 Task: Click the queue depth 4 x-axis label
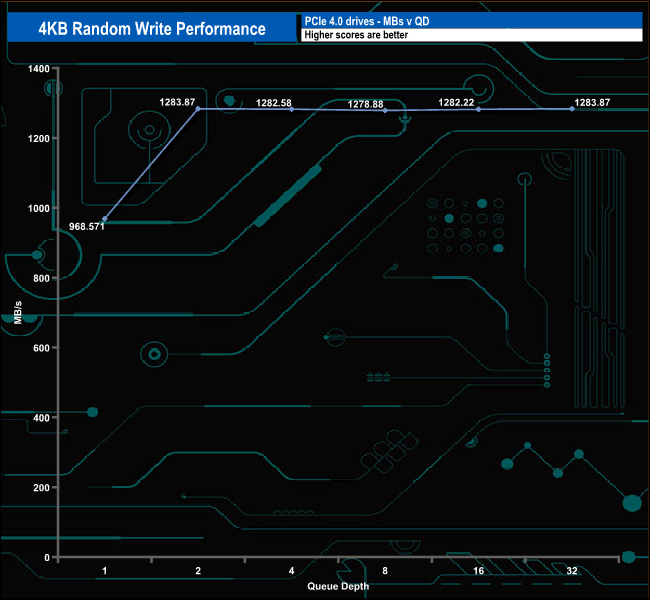[x=292, y=570]
